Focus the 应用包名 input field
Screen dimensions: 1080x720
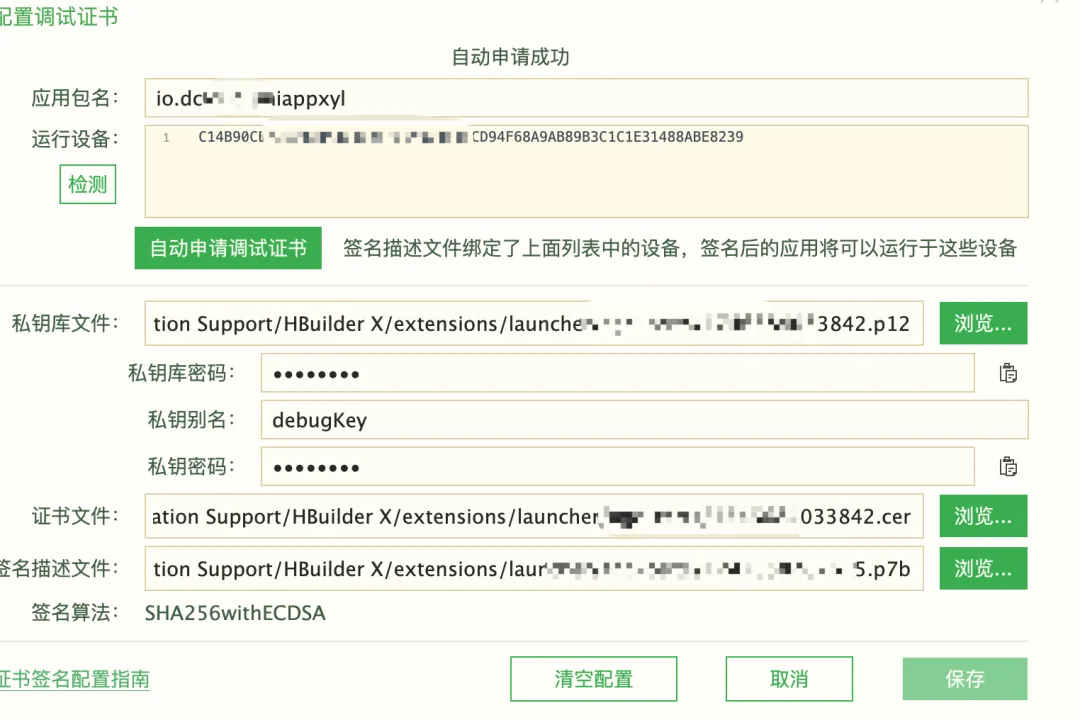pyautogui.click(x=586, y=98)
